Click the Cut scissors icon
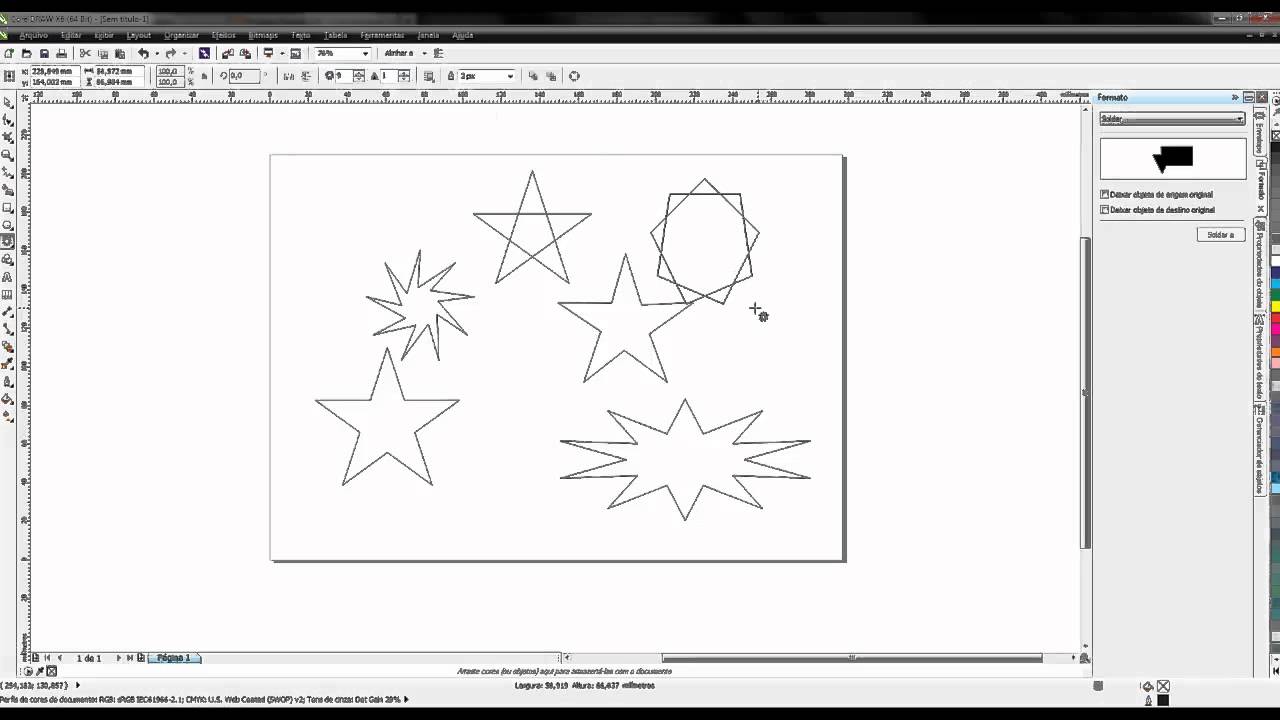Screen dimensions: 1280x720 click(x=85, y=53)
